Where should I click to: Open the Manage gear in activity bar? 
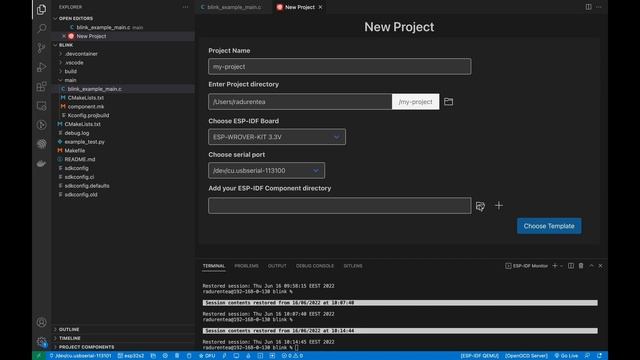pos(41,342)
